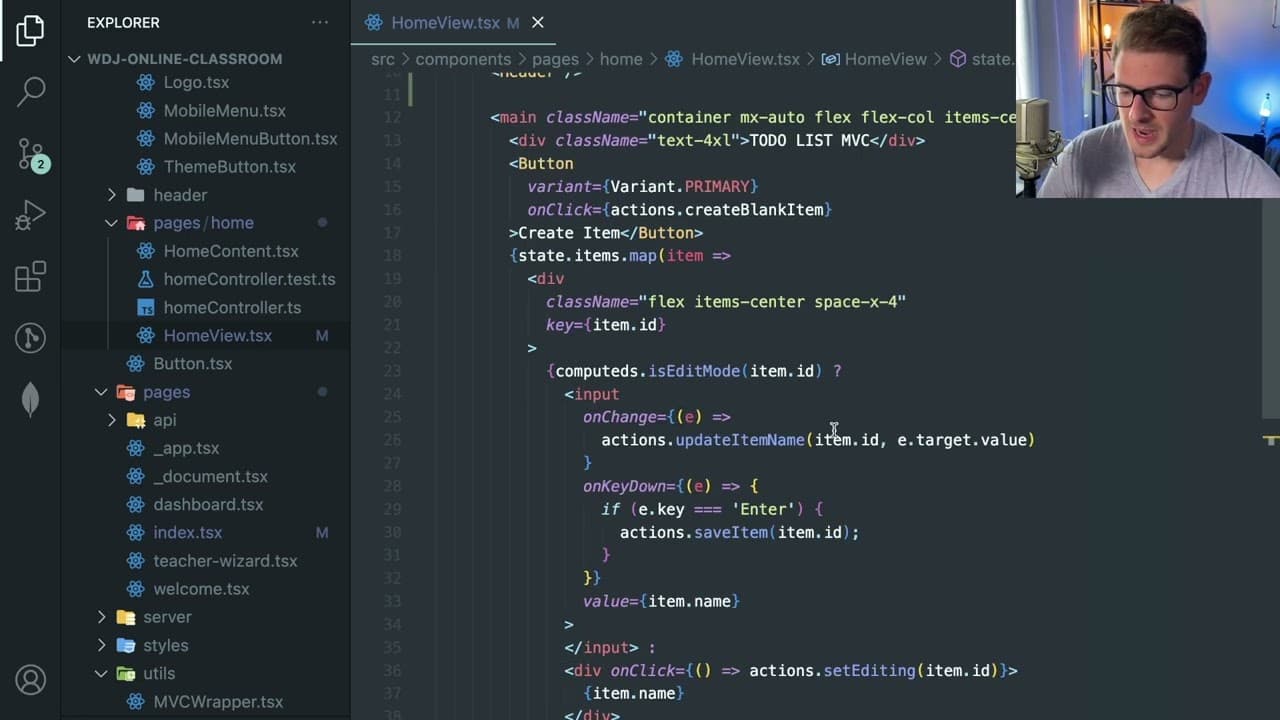Close the HomeView.tsx tab
This screenshot has width=1280, height=720.
click(537, 22)
